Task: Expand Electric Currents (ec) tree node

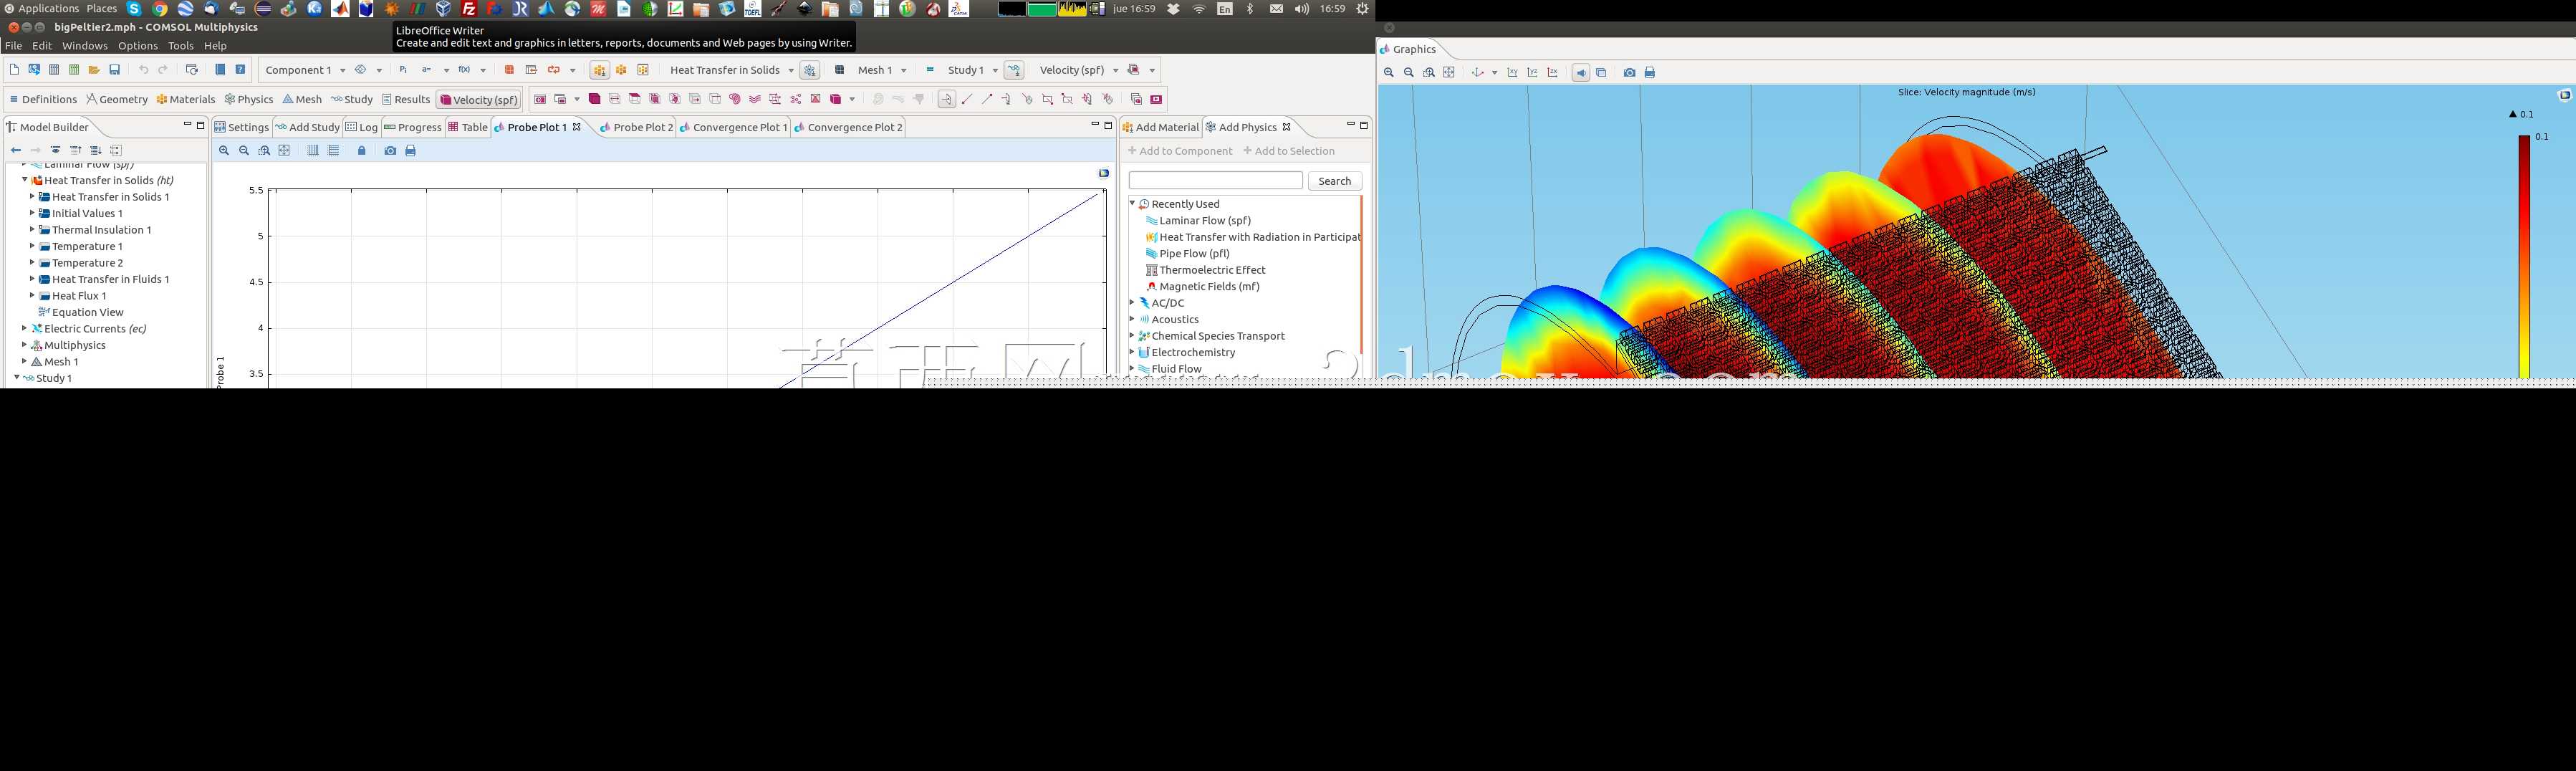Action: tap(24, 328)
